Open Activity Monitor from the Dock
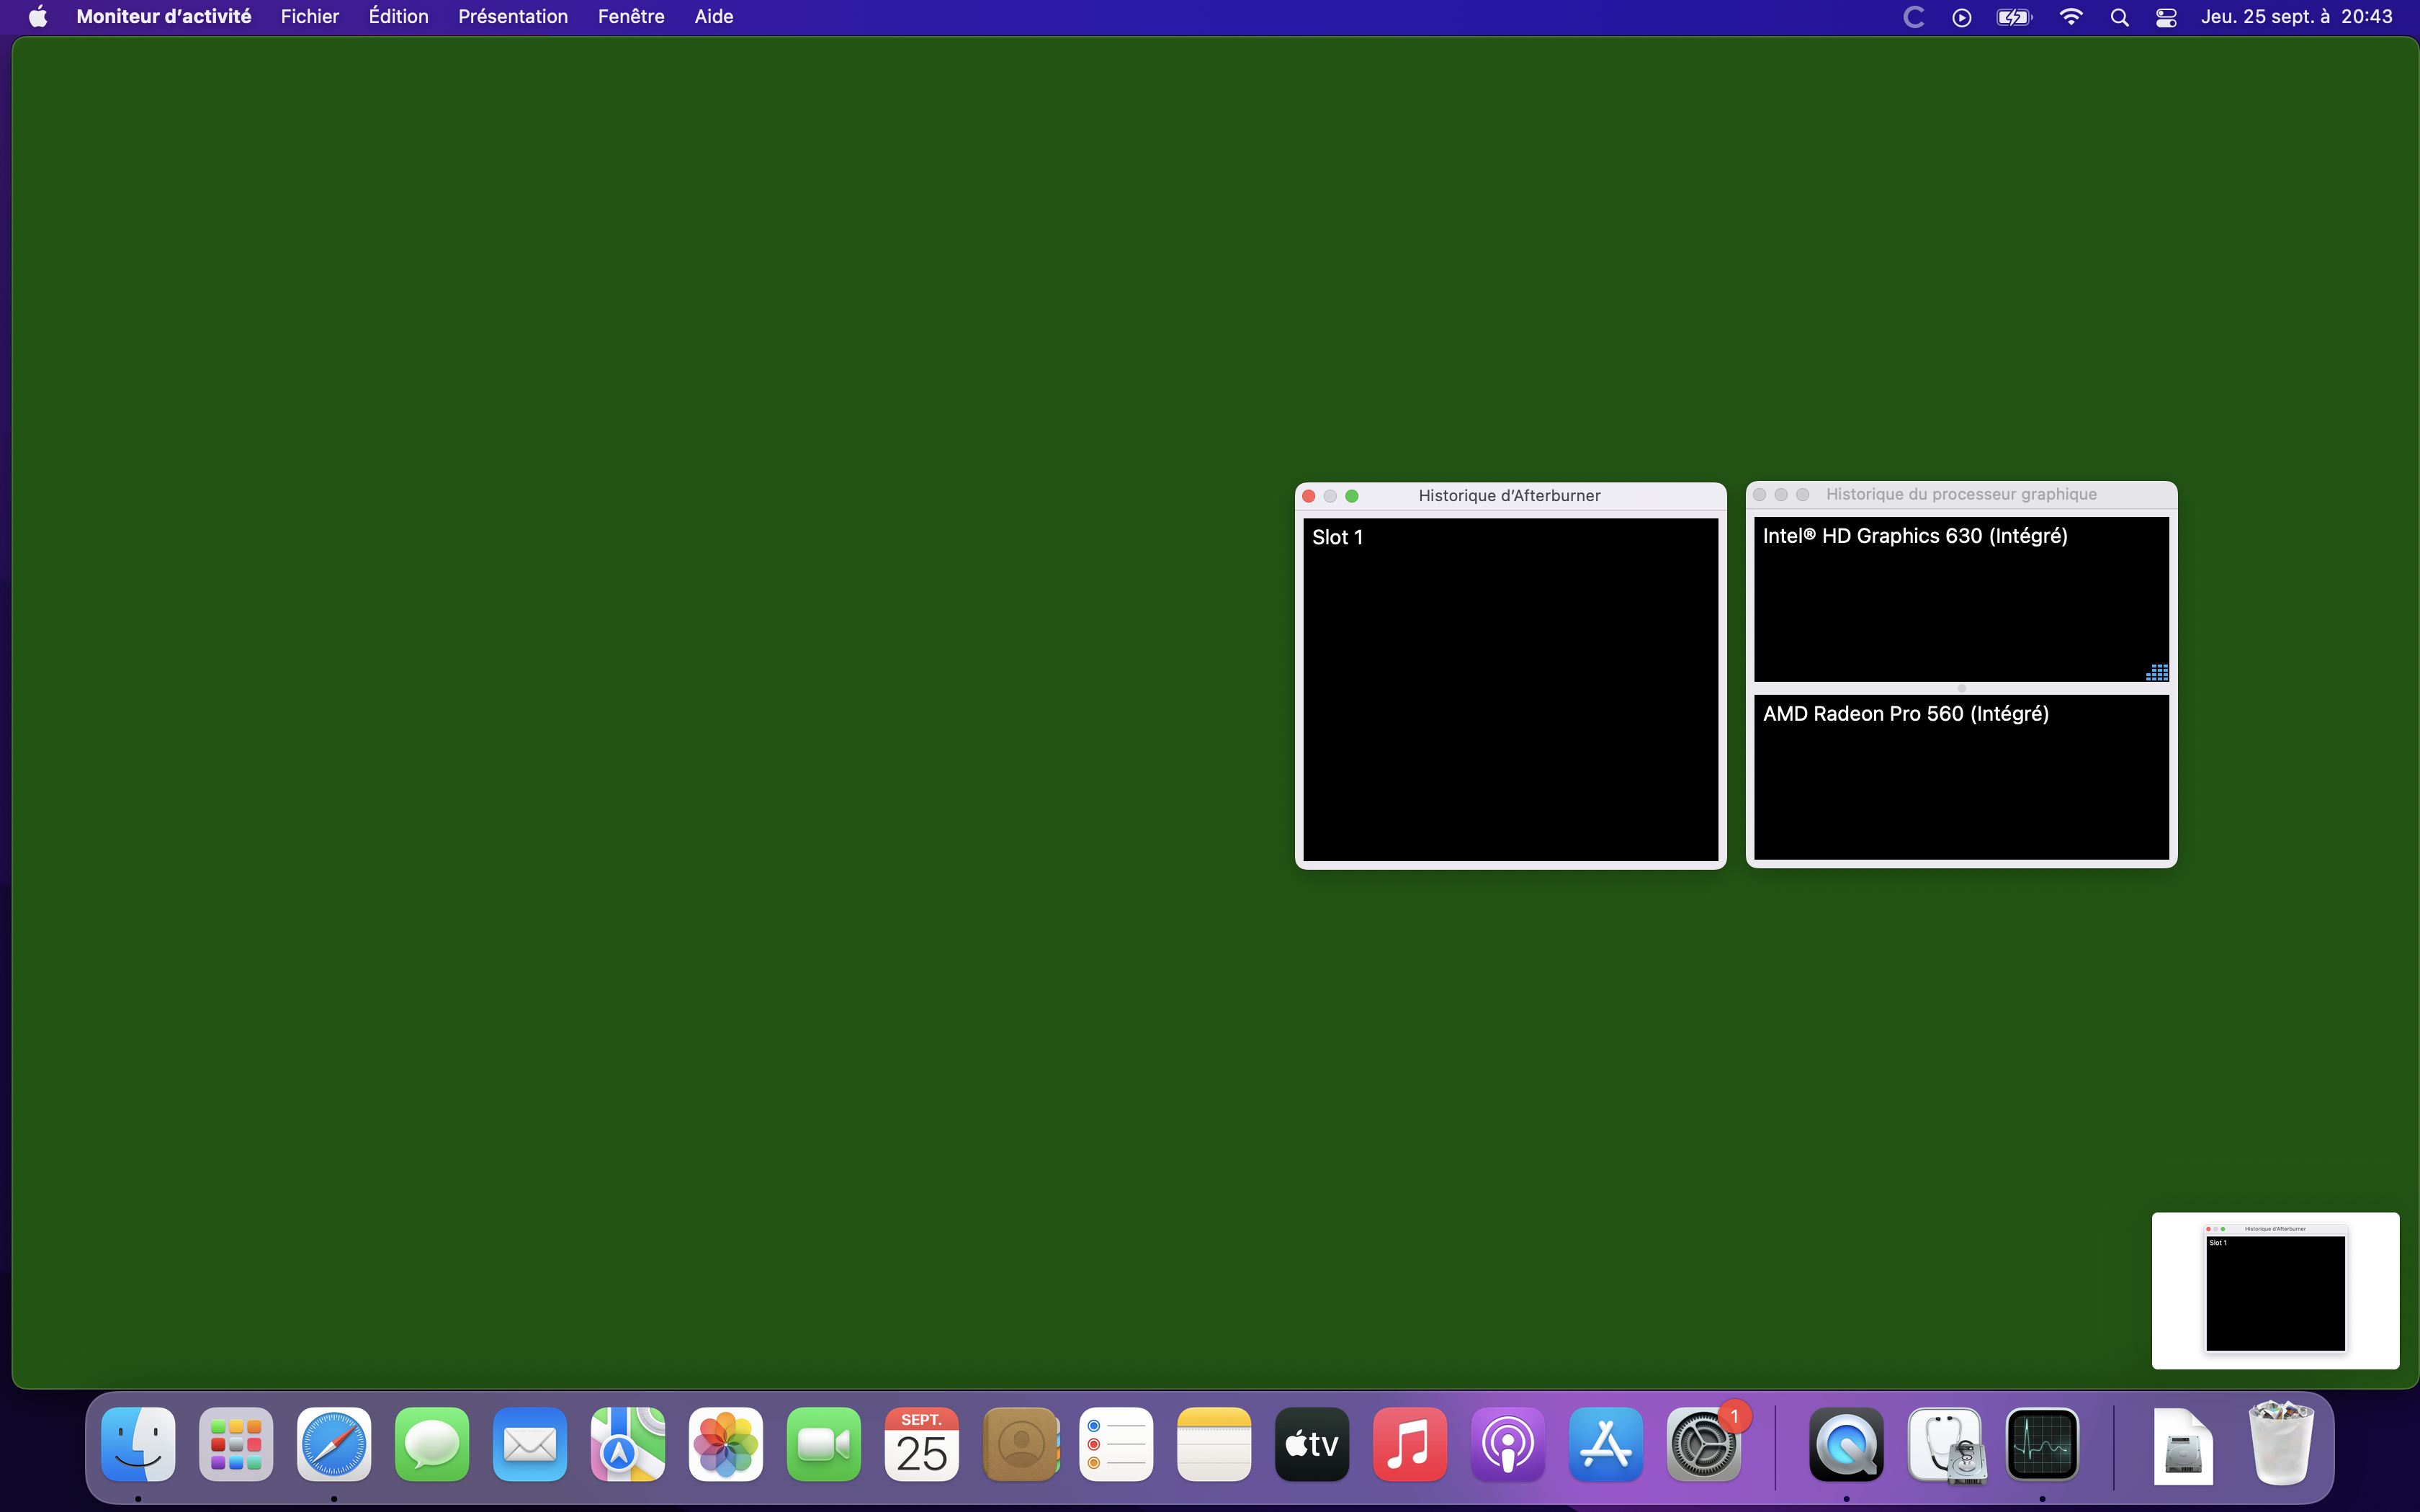This screenshot has width=2420, height=1512. click(x=2042, y=1444)
